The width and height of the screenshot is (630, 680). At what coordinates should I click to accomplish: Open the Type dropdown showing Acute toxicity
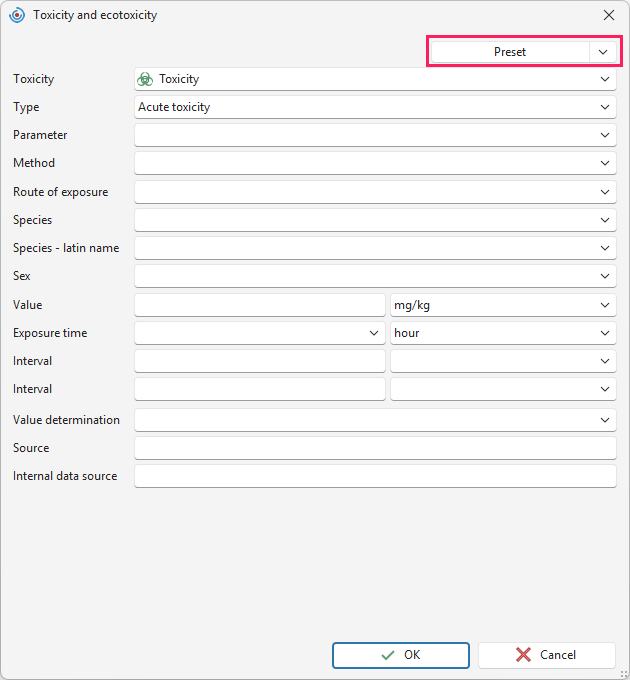(375, 107)
